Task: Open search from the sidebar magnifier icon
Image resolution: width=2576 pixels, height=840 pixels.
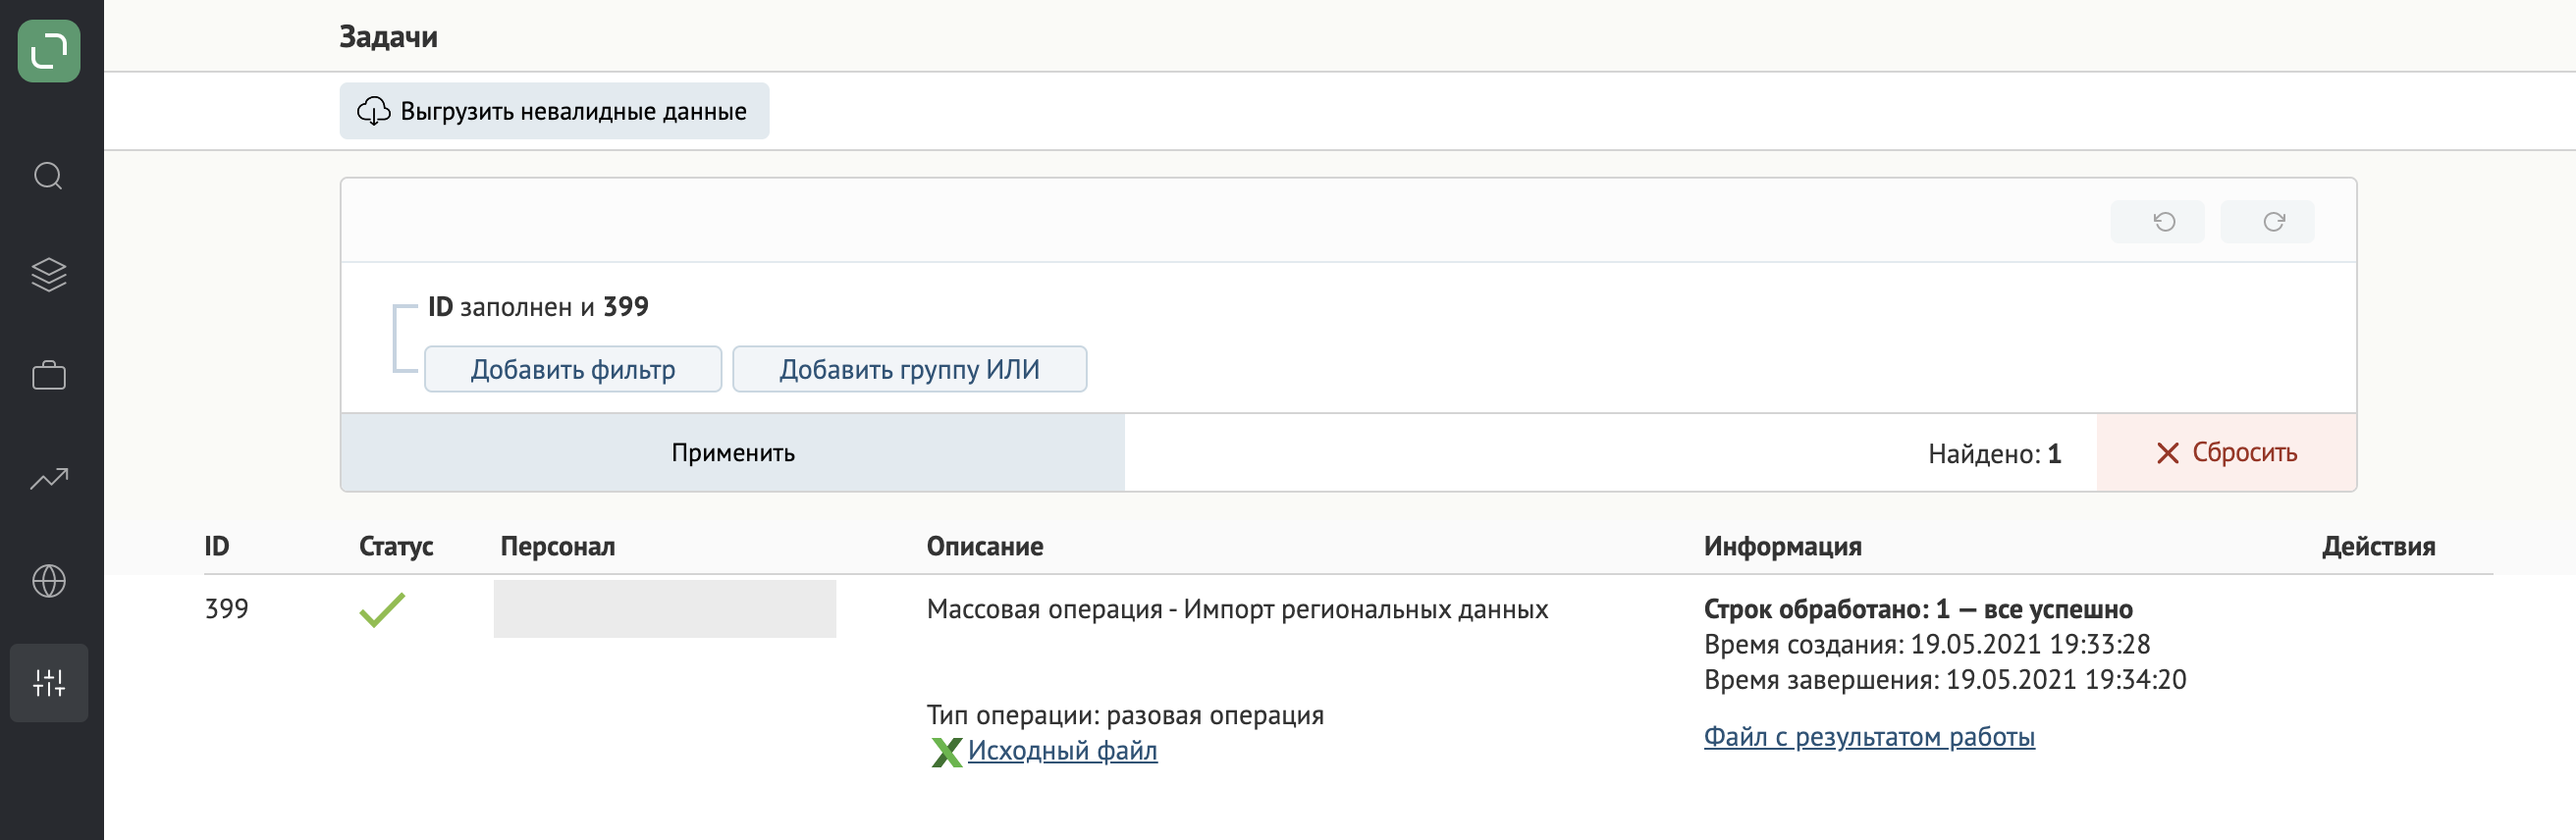Action: click(49, 176)
